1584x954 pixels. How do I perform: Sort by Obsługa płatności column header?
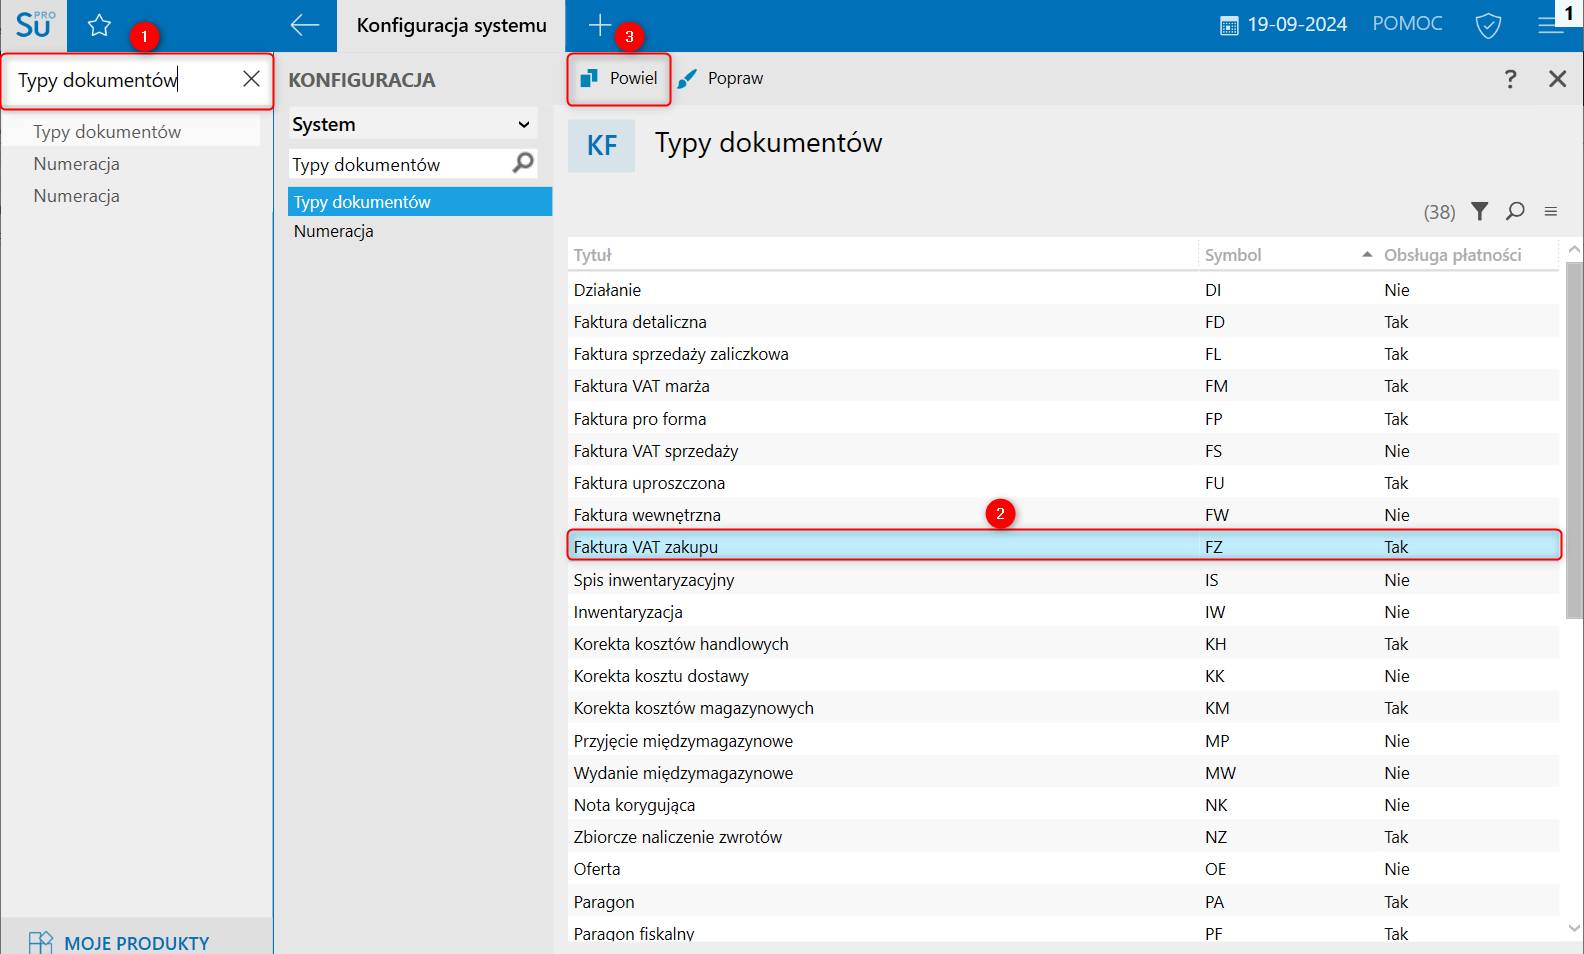[1468, 255]
